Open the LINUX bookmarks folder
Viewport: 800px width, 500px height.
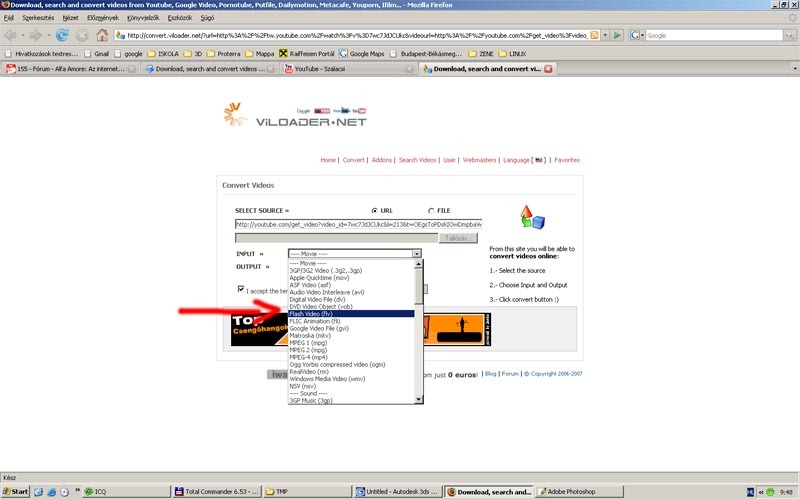pos(512,54)
